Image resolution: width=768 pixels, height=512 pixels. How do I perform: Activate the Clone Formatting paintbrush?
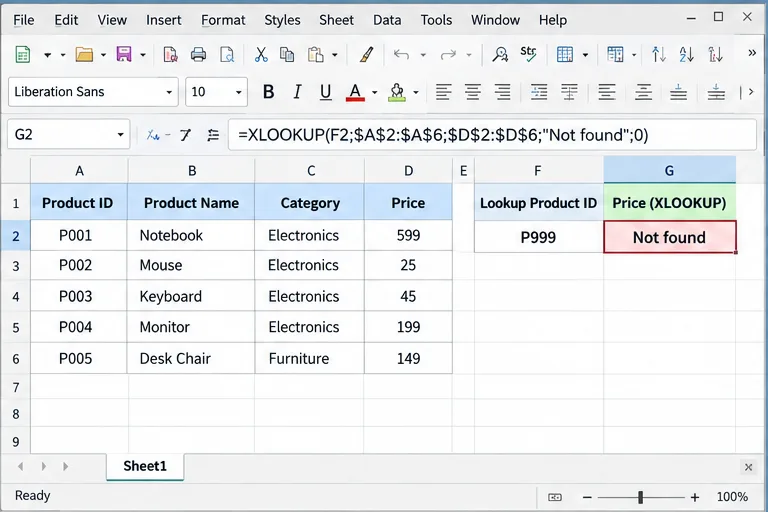pyautogui.click(x=366, y=54)
